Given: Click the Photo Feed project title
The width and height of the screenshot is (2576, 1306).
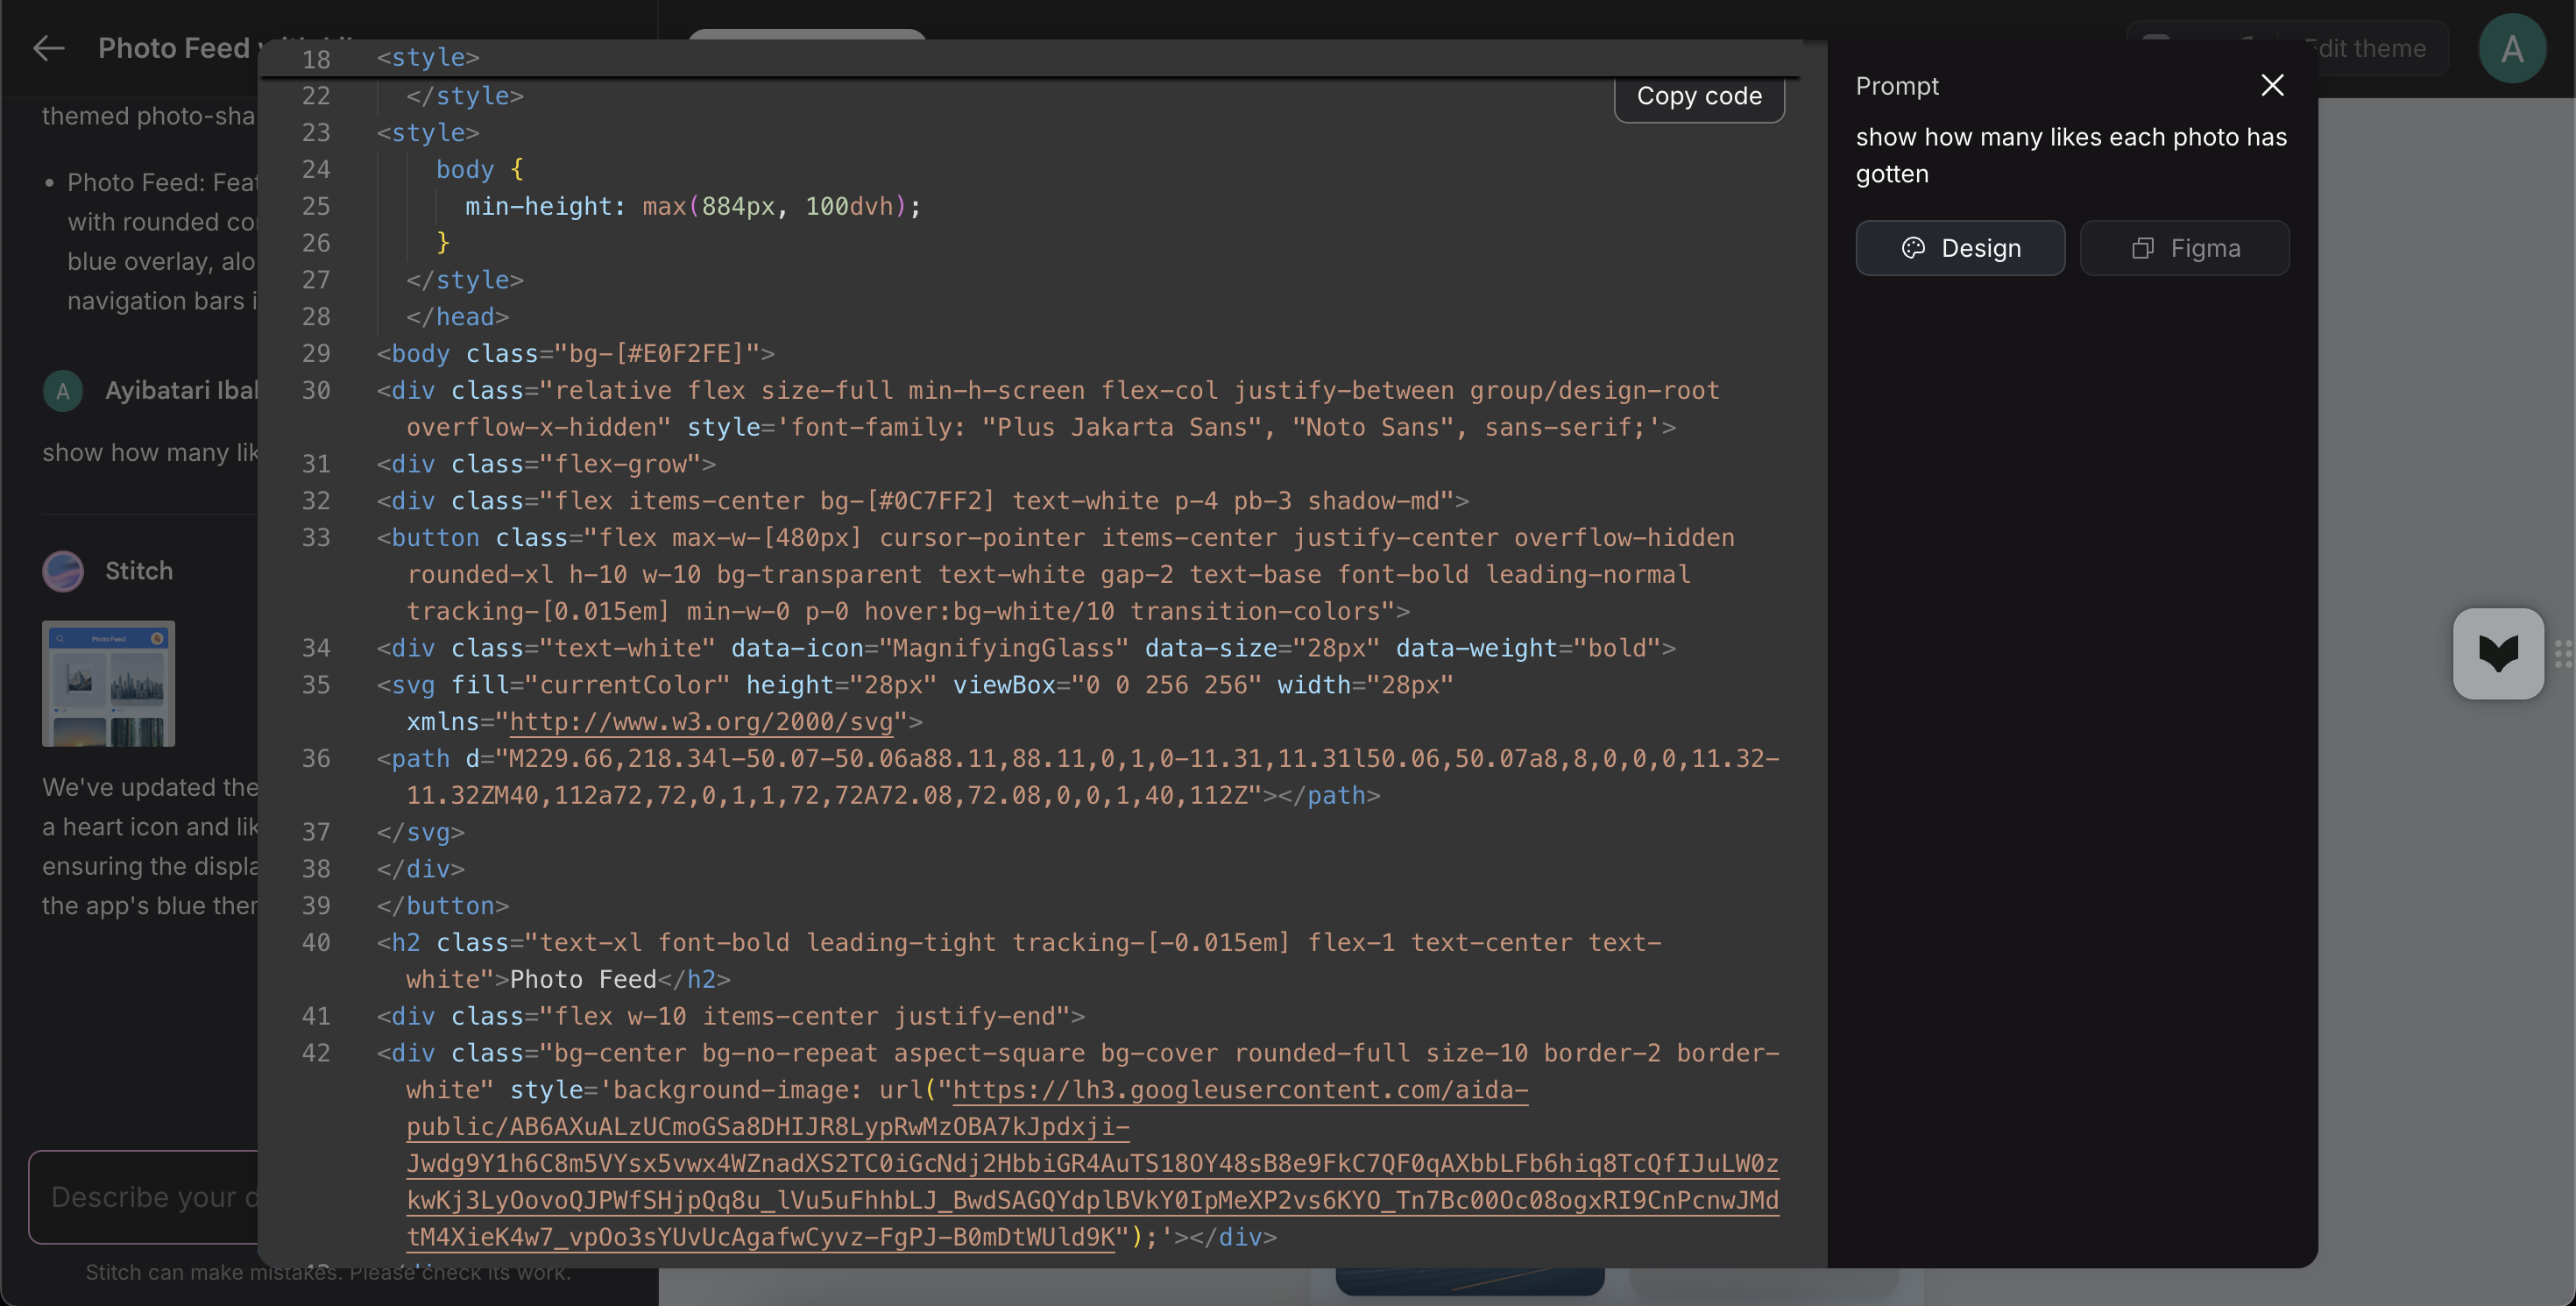Looking at the screenshot, I should (x=174, y=48).
